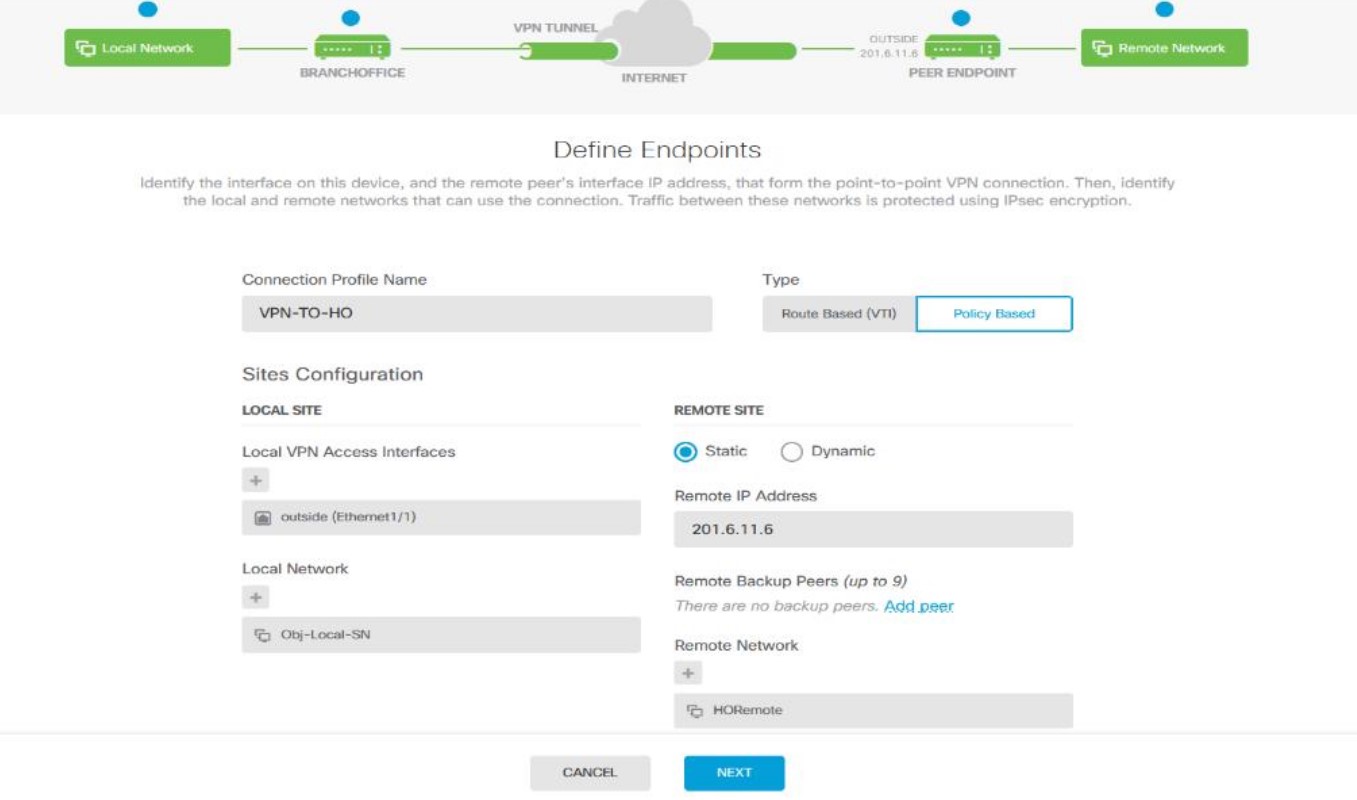Screen dimensions: 1357x800
Task: Click the green Remote Network diagram box
Action: (x=1164, y=48)
